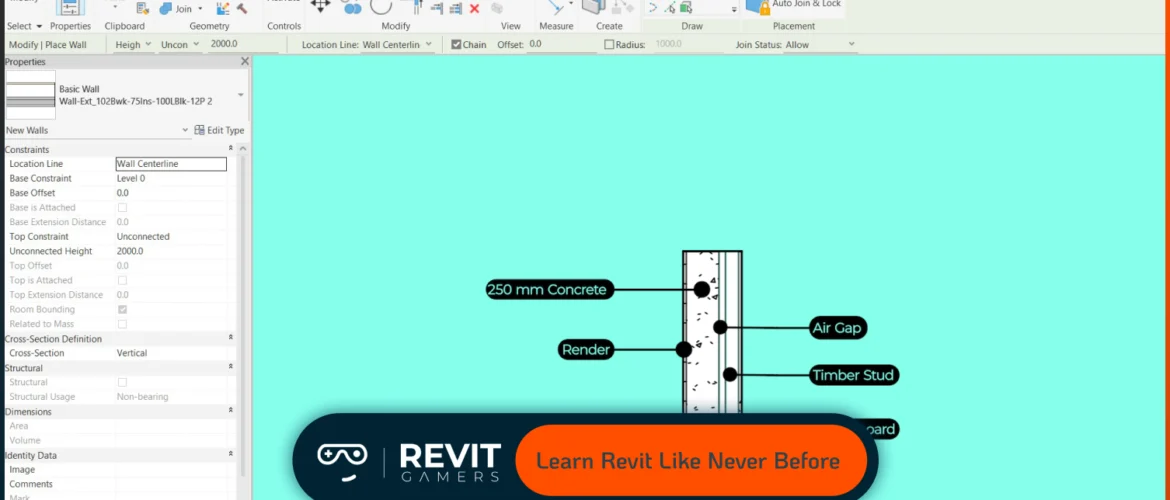Expand the Draw gallery arrow
1170x500 pixels.
733,10
